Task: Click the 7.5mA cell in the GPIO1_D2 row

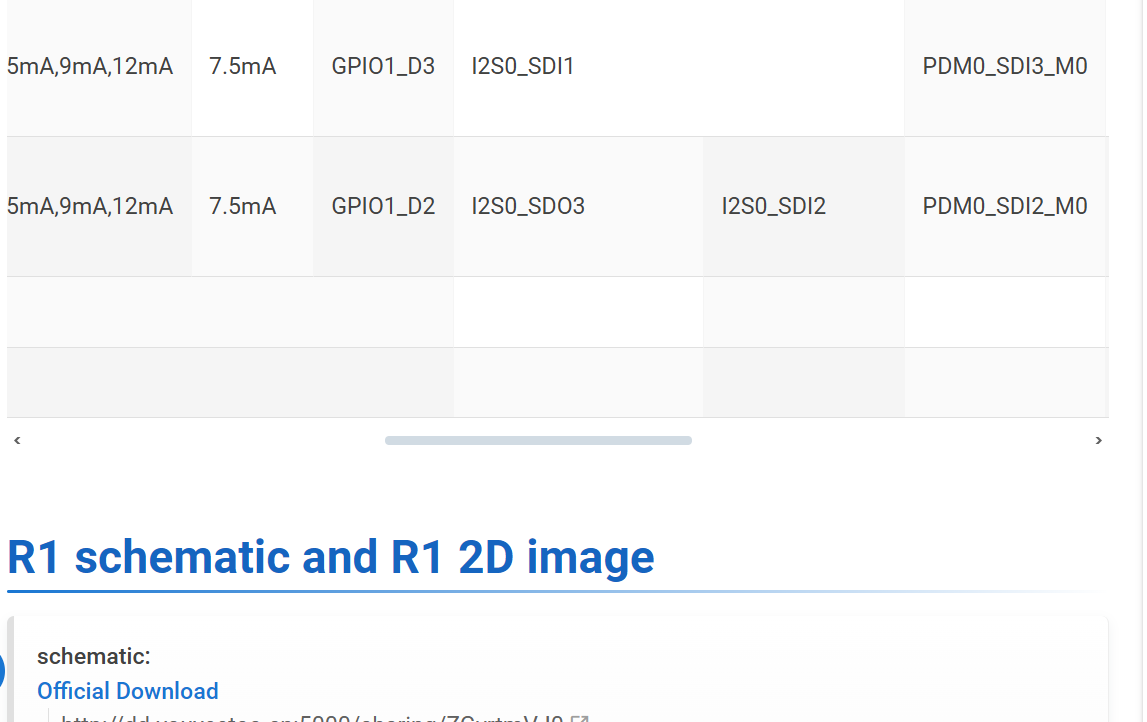Action: click(243, 207)
